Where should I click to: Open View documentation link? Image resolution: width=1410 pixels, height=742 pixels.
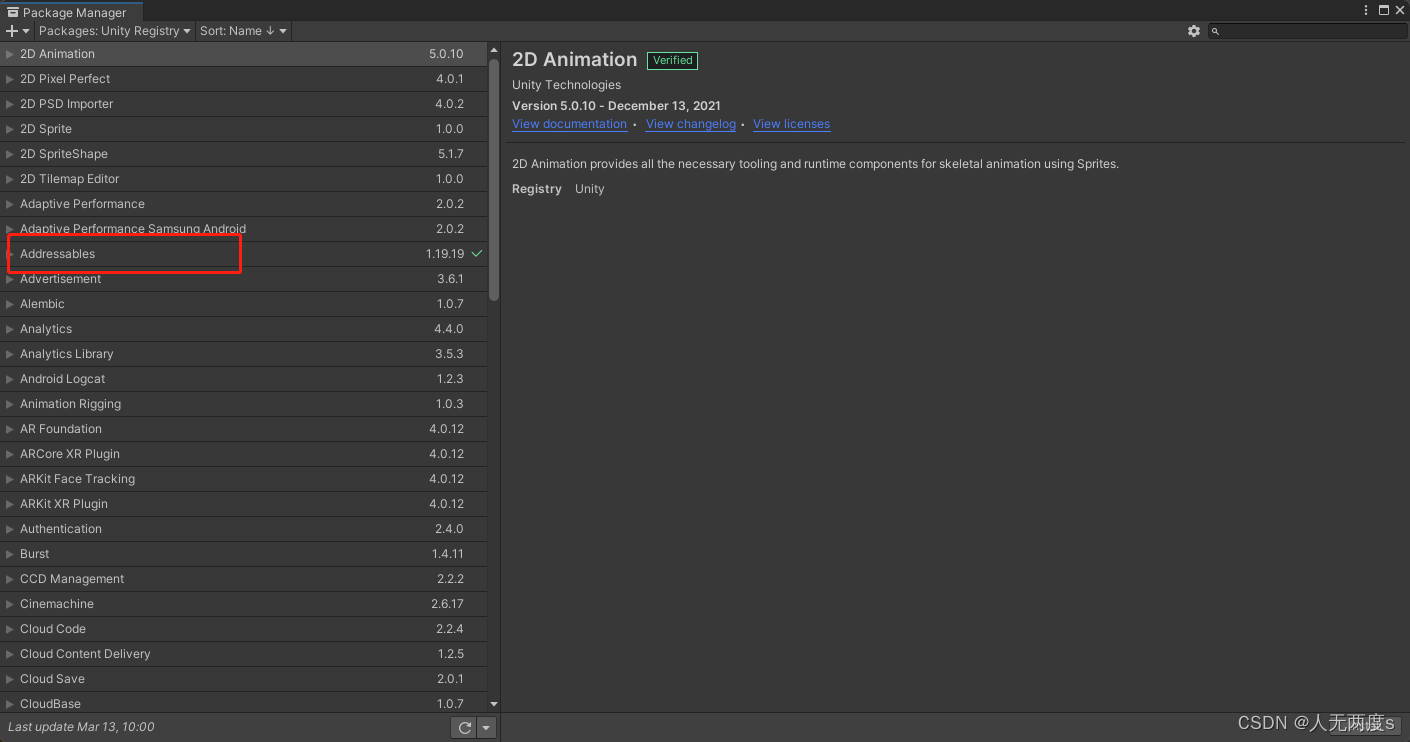click(x=569, y=124)
